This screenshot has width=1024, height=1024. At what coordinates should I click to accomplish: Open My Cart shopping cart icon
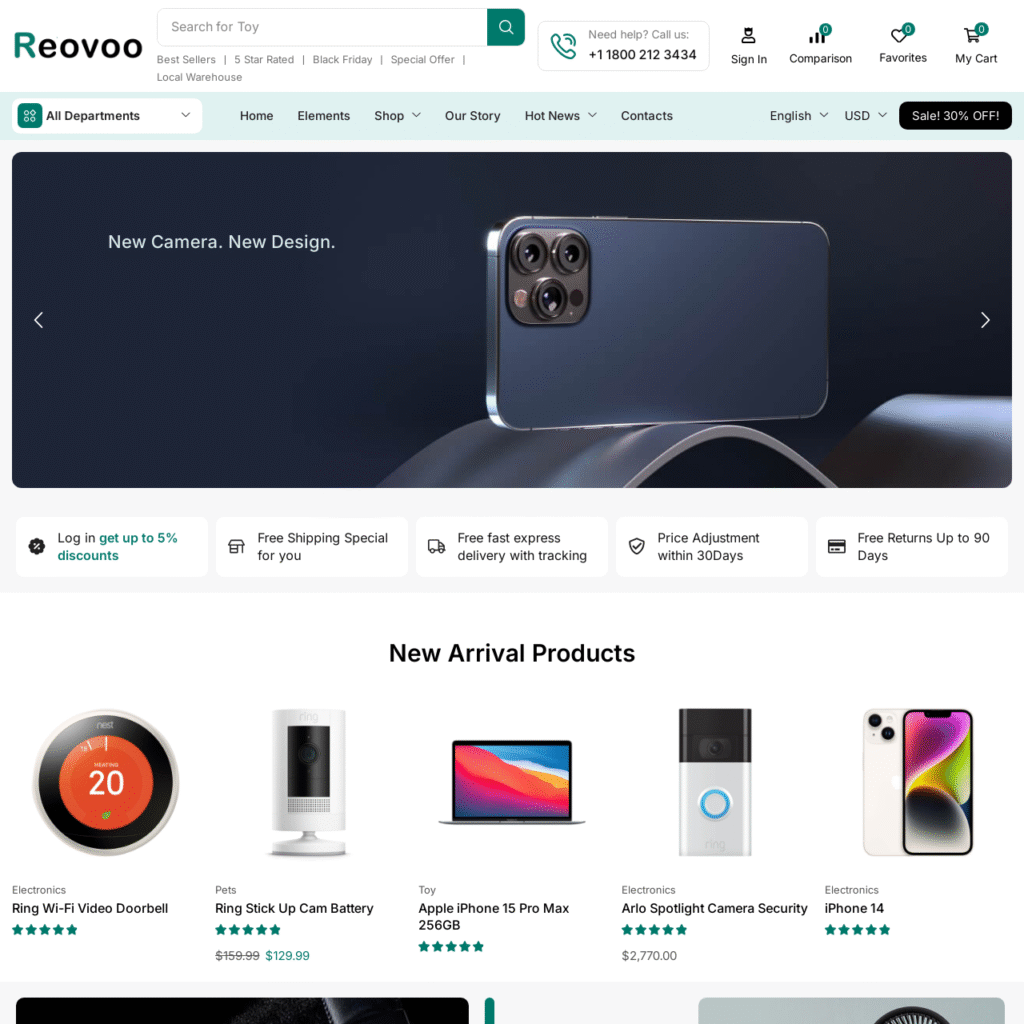pyautogui.click(x=974, y=35)
